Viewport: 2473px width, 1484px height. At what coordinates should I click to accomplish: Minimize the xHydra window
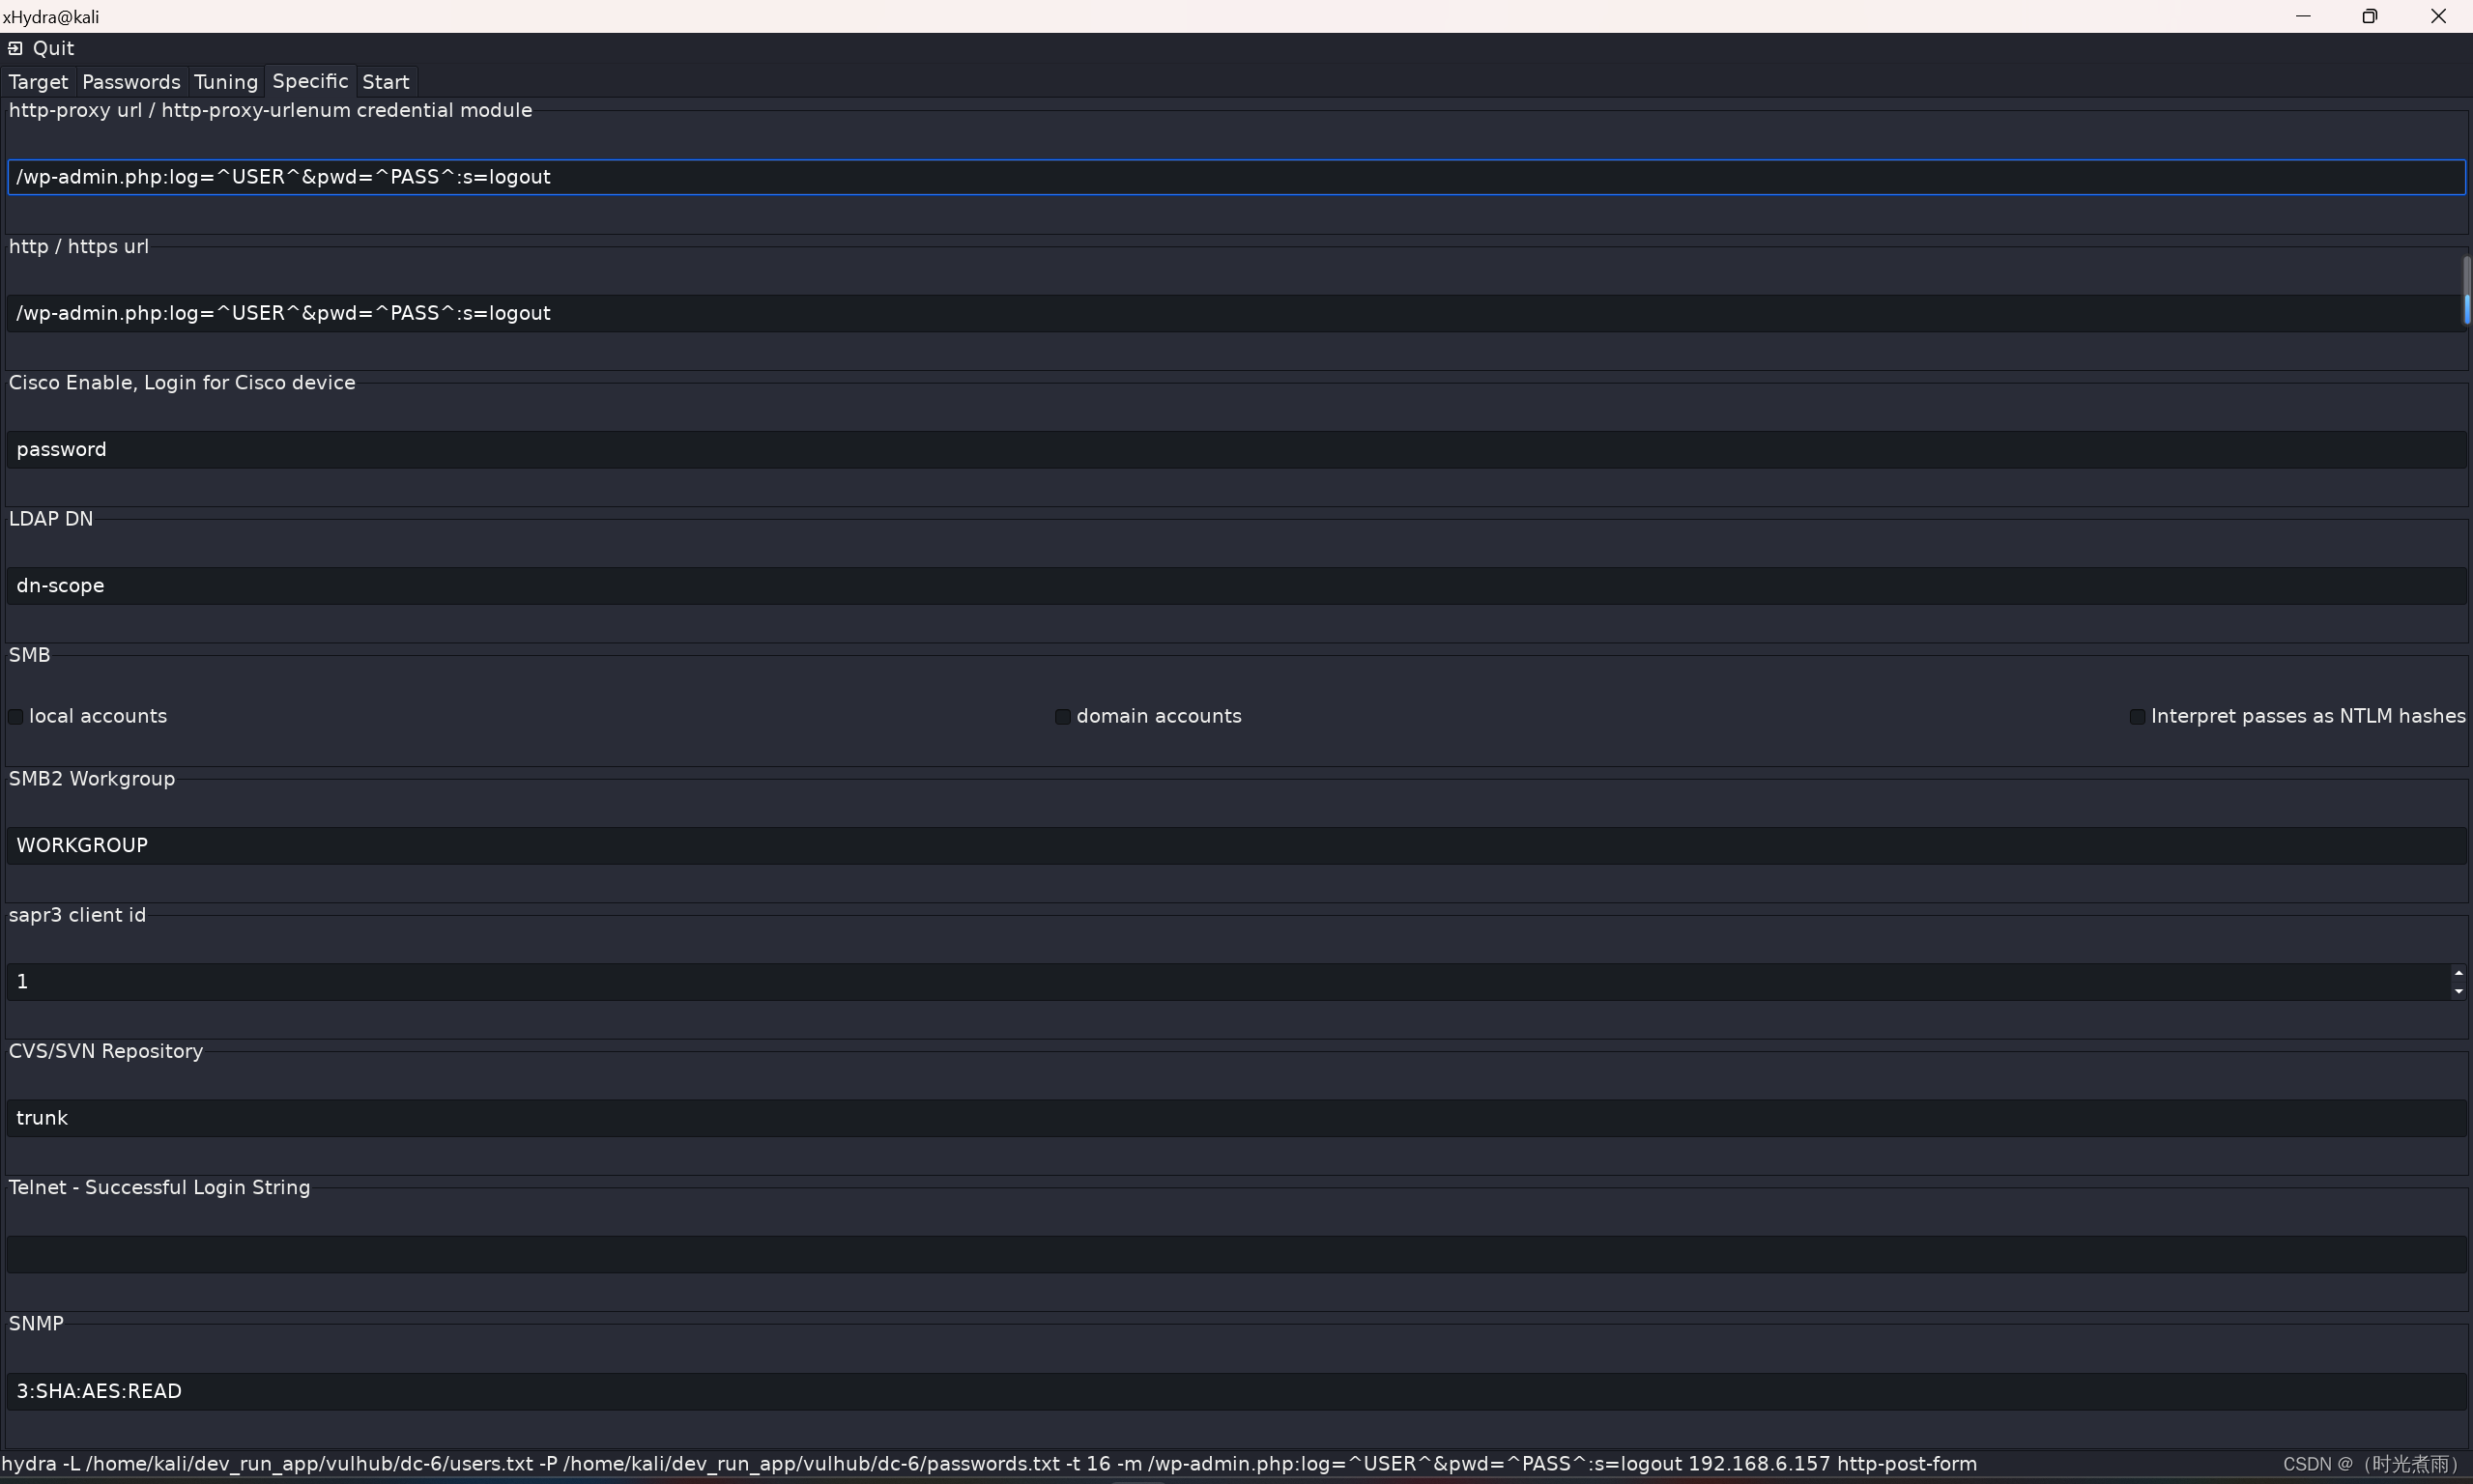pos(2303,16)
